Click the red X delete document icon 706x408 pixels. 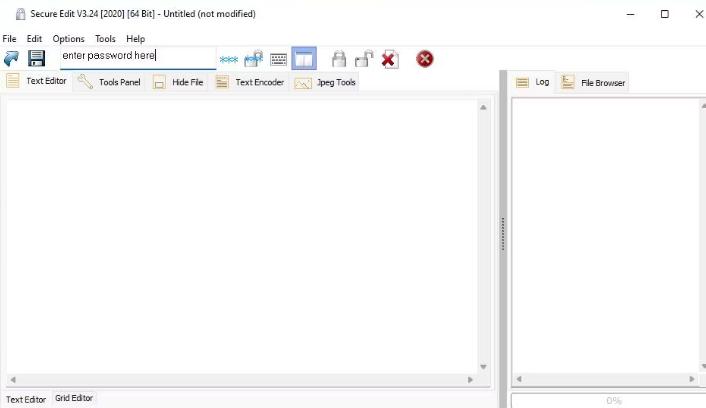390,59
